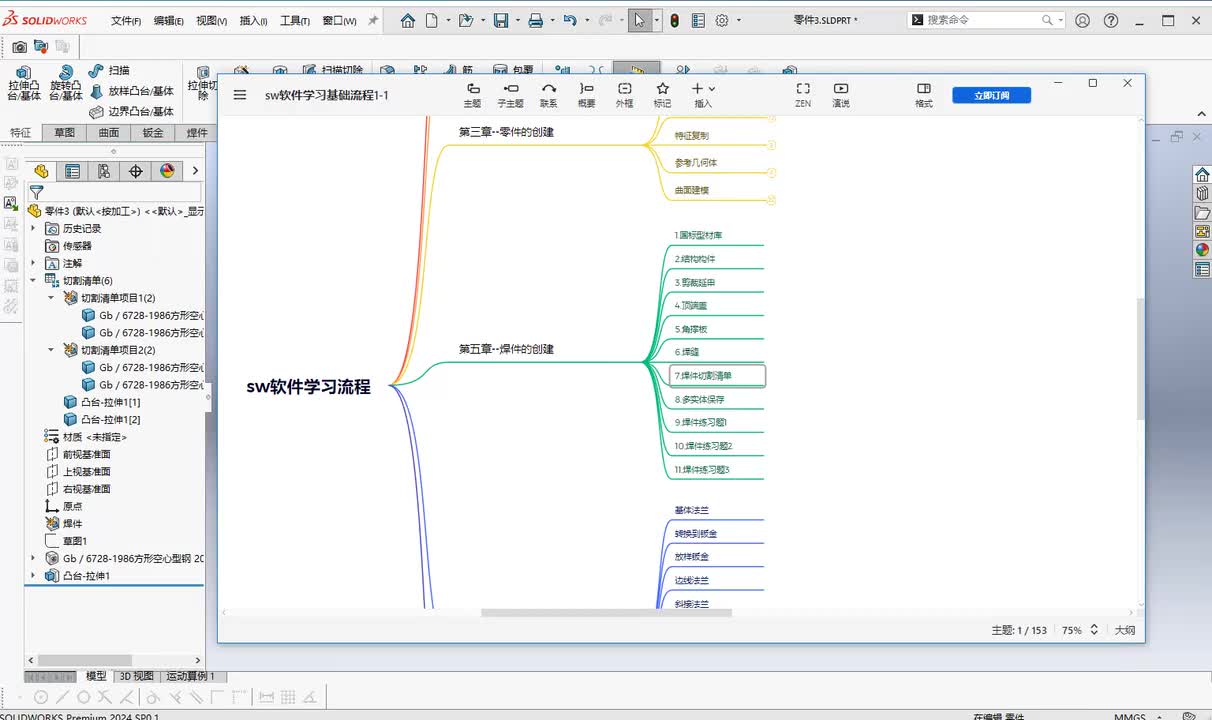
Task: Collapse 切割清单项目2(2) node
Action: [x=51, y=350]
